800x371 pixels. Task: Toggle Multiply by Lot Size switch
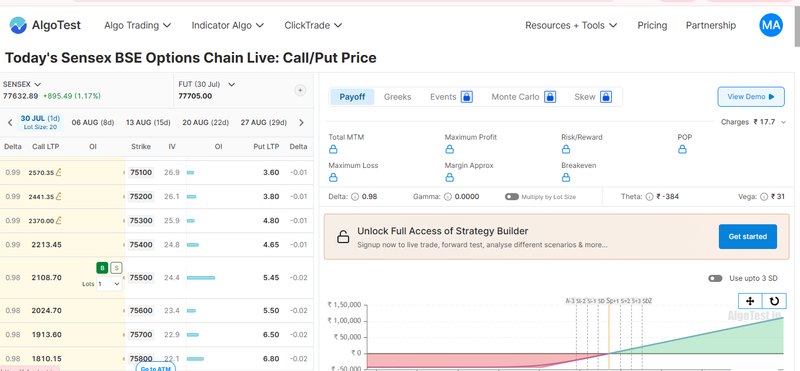point(512,196)
